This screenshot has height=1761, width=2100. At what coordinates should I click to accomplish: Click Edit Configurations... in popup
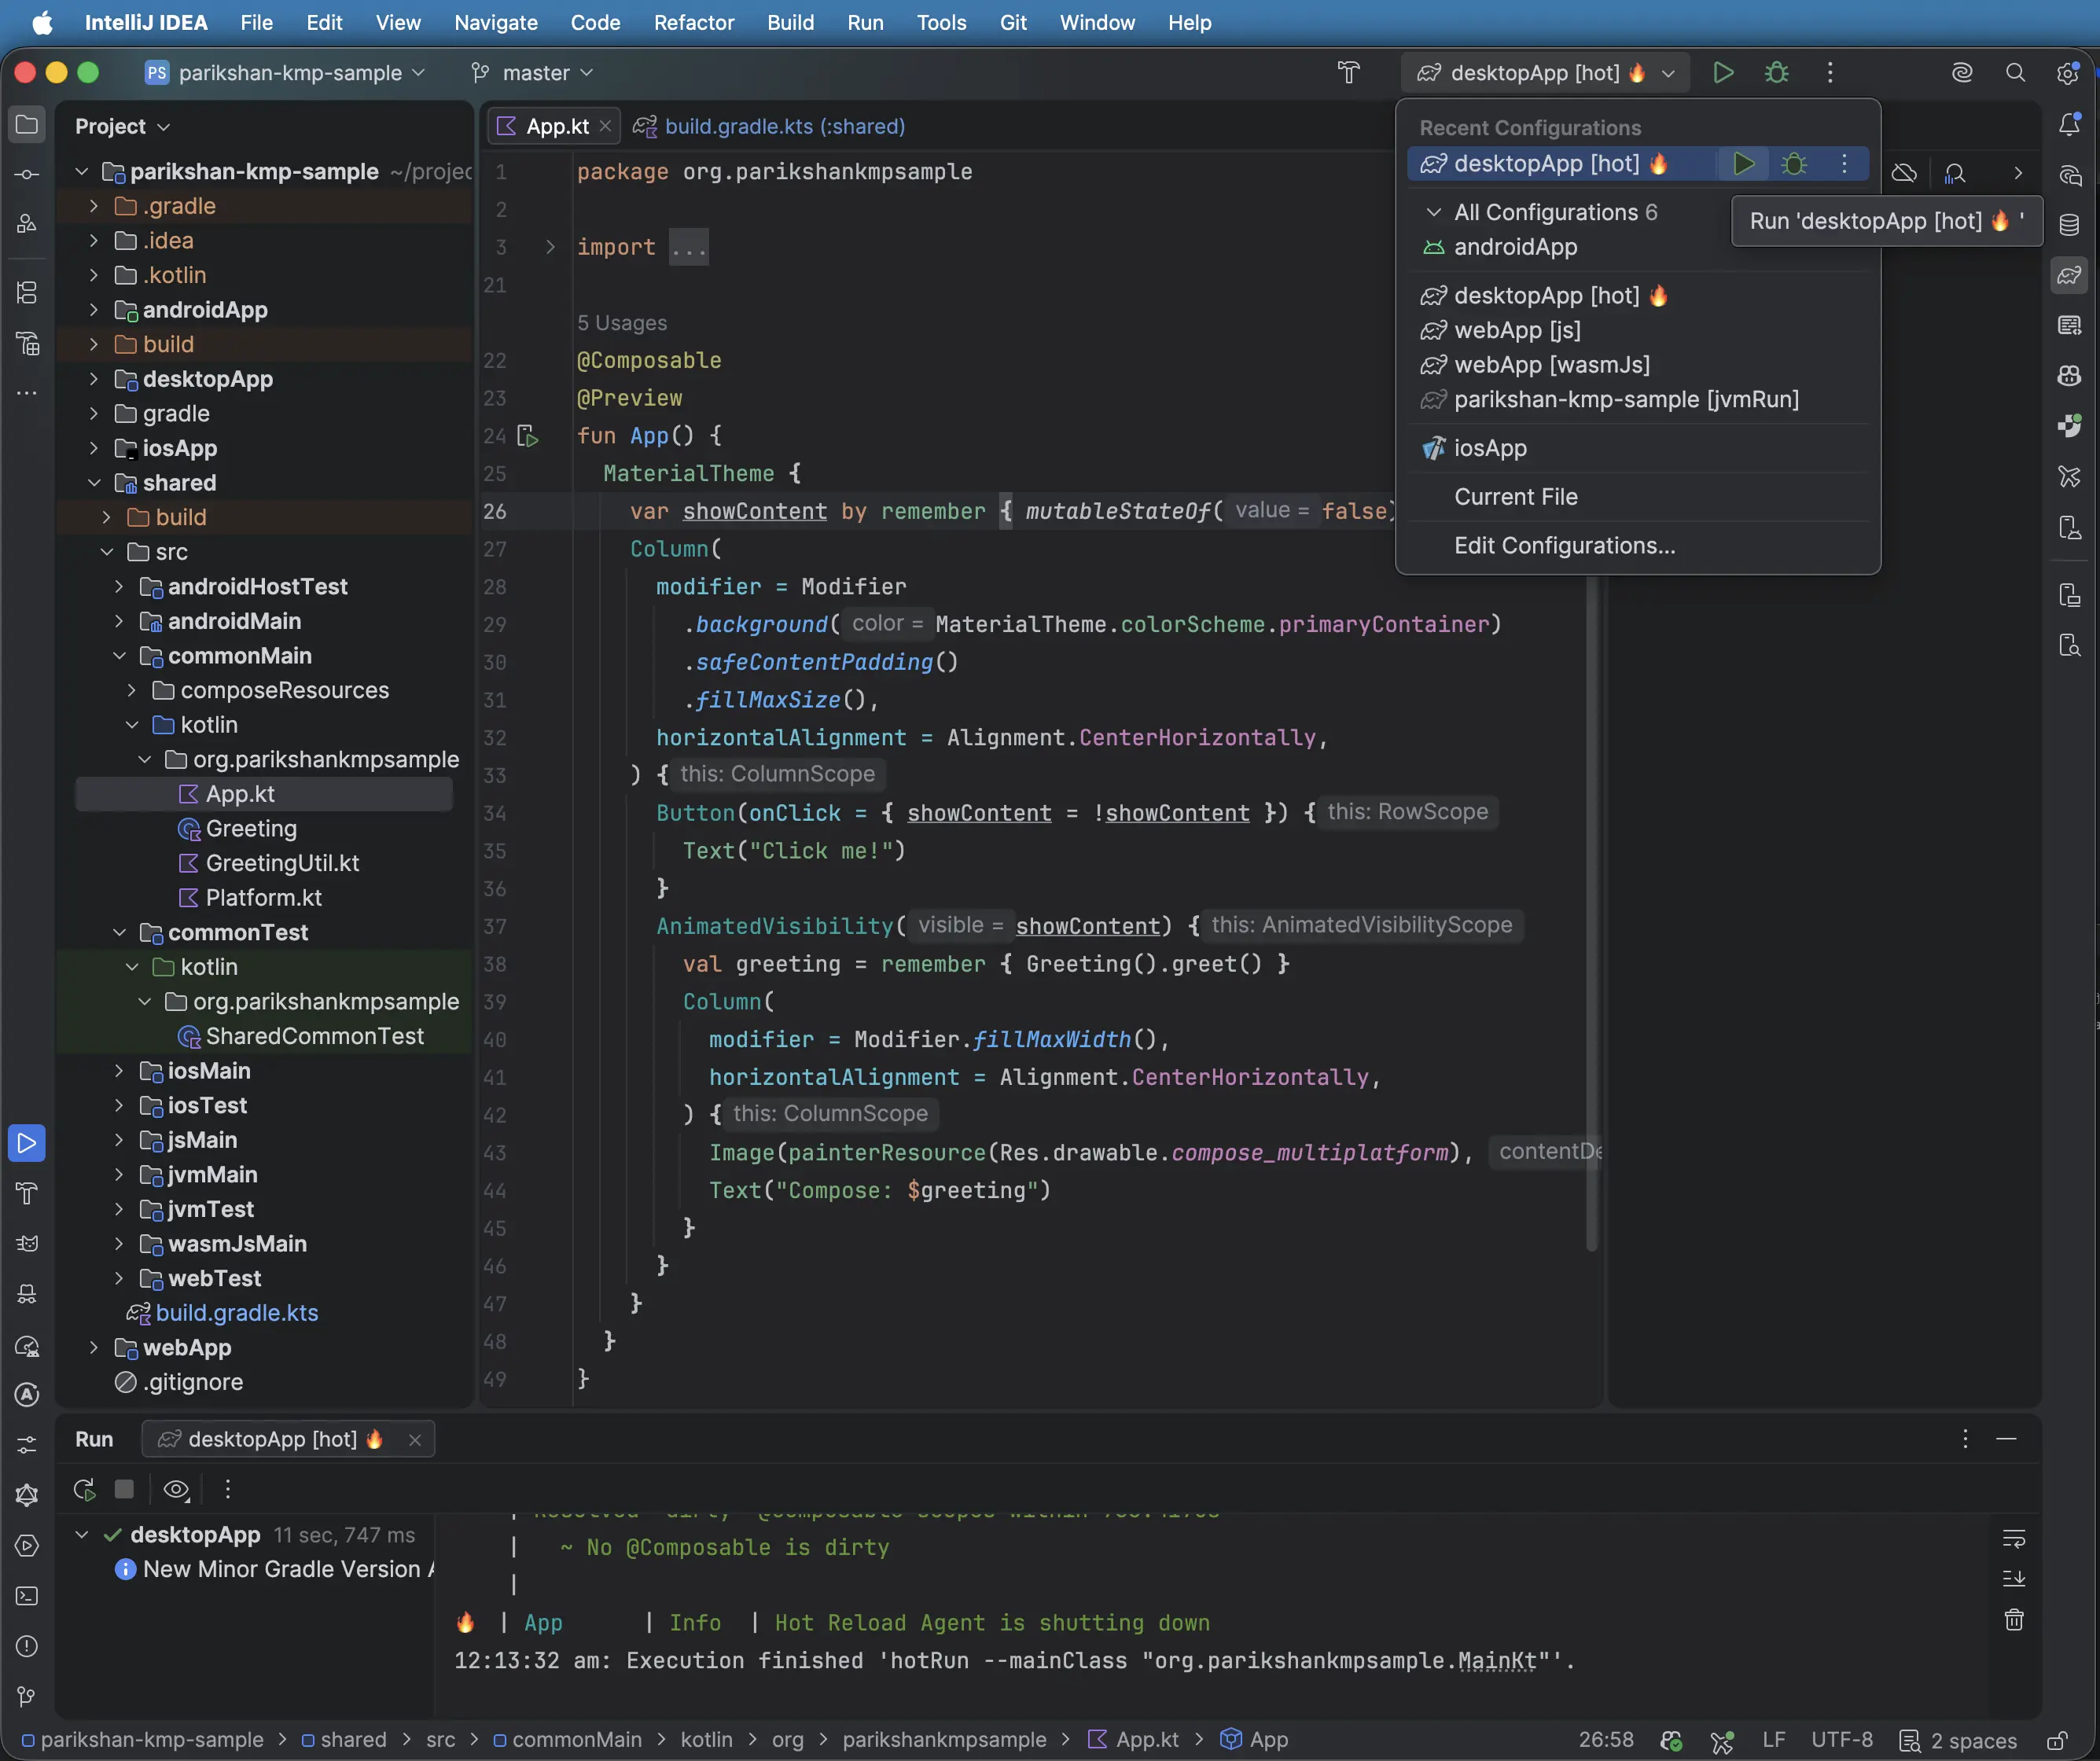(x=1565, y=546)
